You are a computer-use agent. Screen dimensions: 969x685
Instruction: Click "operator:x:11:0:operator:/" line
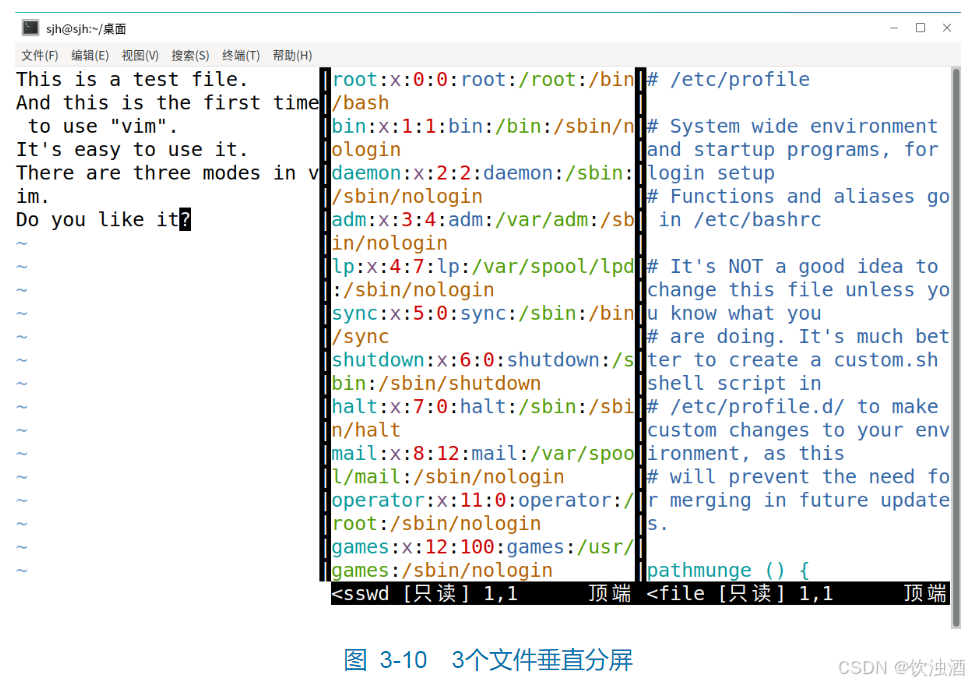point(483,500)
